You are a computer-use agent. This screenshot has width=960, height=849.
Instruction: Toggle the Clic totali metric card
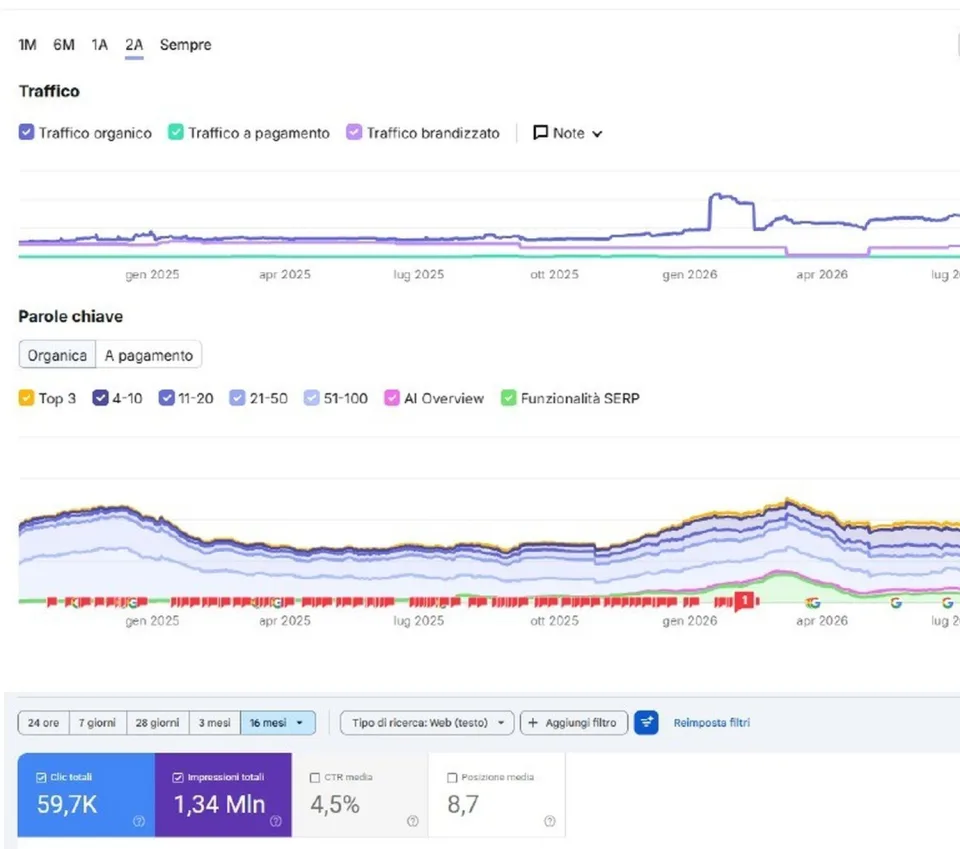pos(86,795)
